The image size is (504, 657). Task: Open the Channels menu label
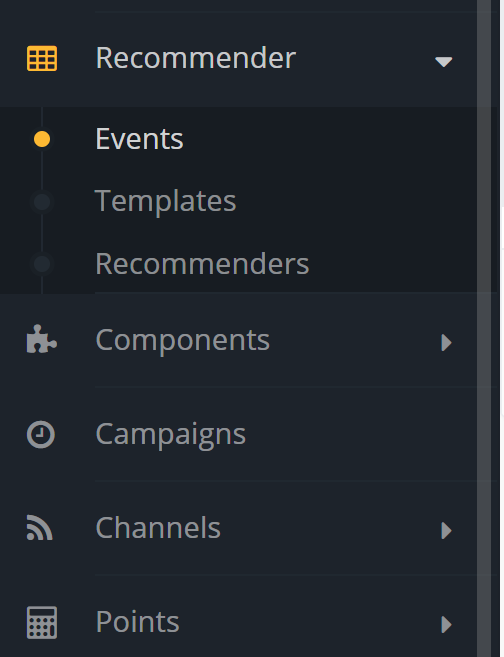158,528
